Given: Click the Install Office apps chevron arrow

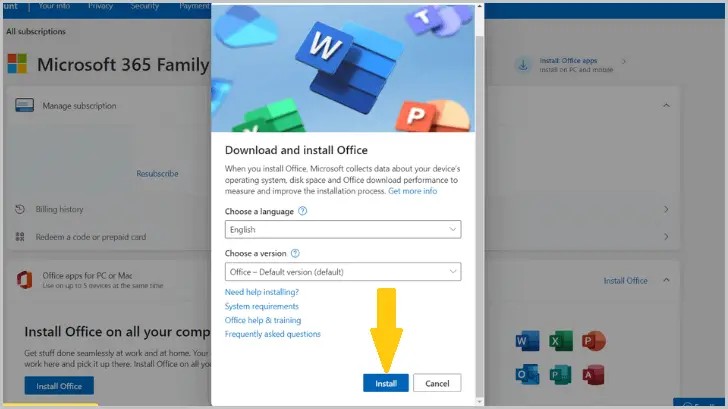Looking at the screenshot, I should pos(624,61).
